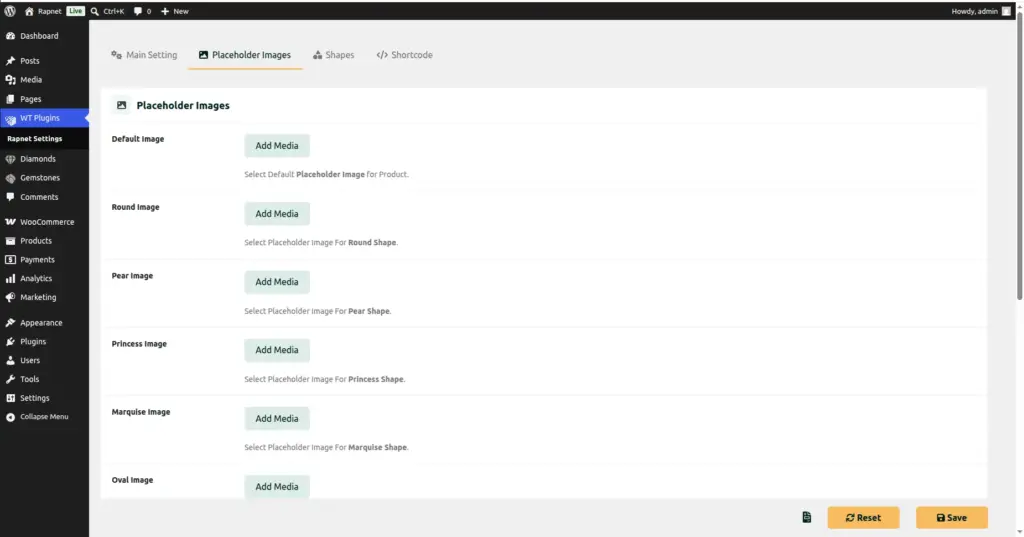
Task: Add Media for Pear Image
Action: [277, 282]
